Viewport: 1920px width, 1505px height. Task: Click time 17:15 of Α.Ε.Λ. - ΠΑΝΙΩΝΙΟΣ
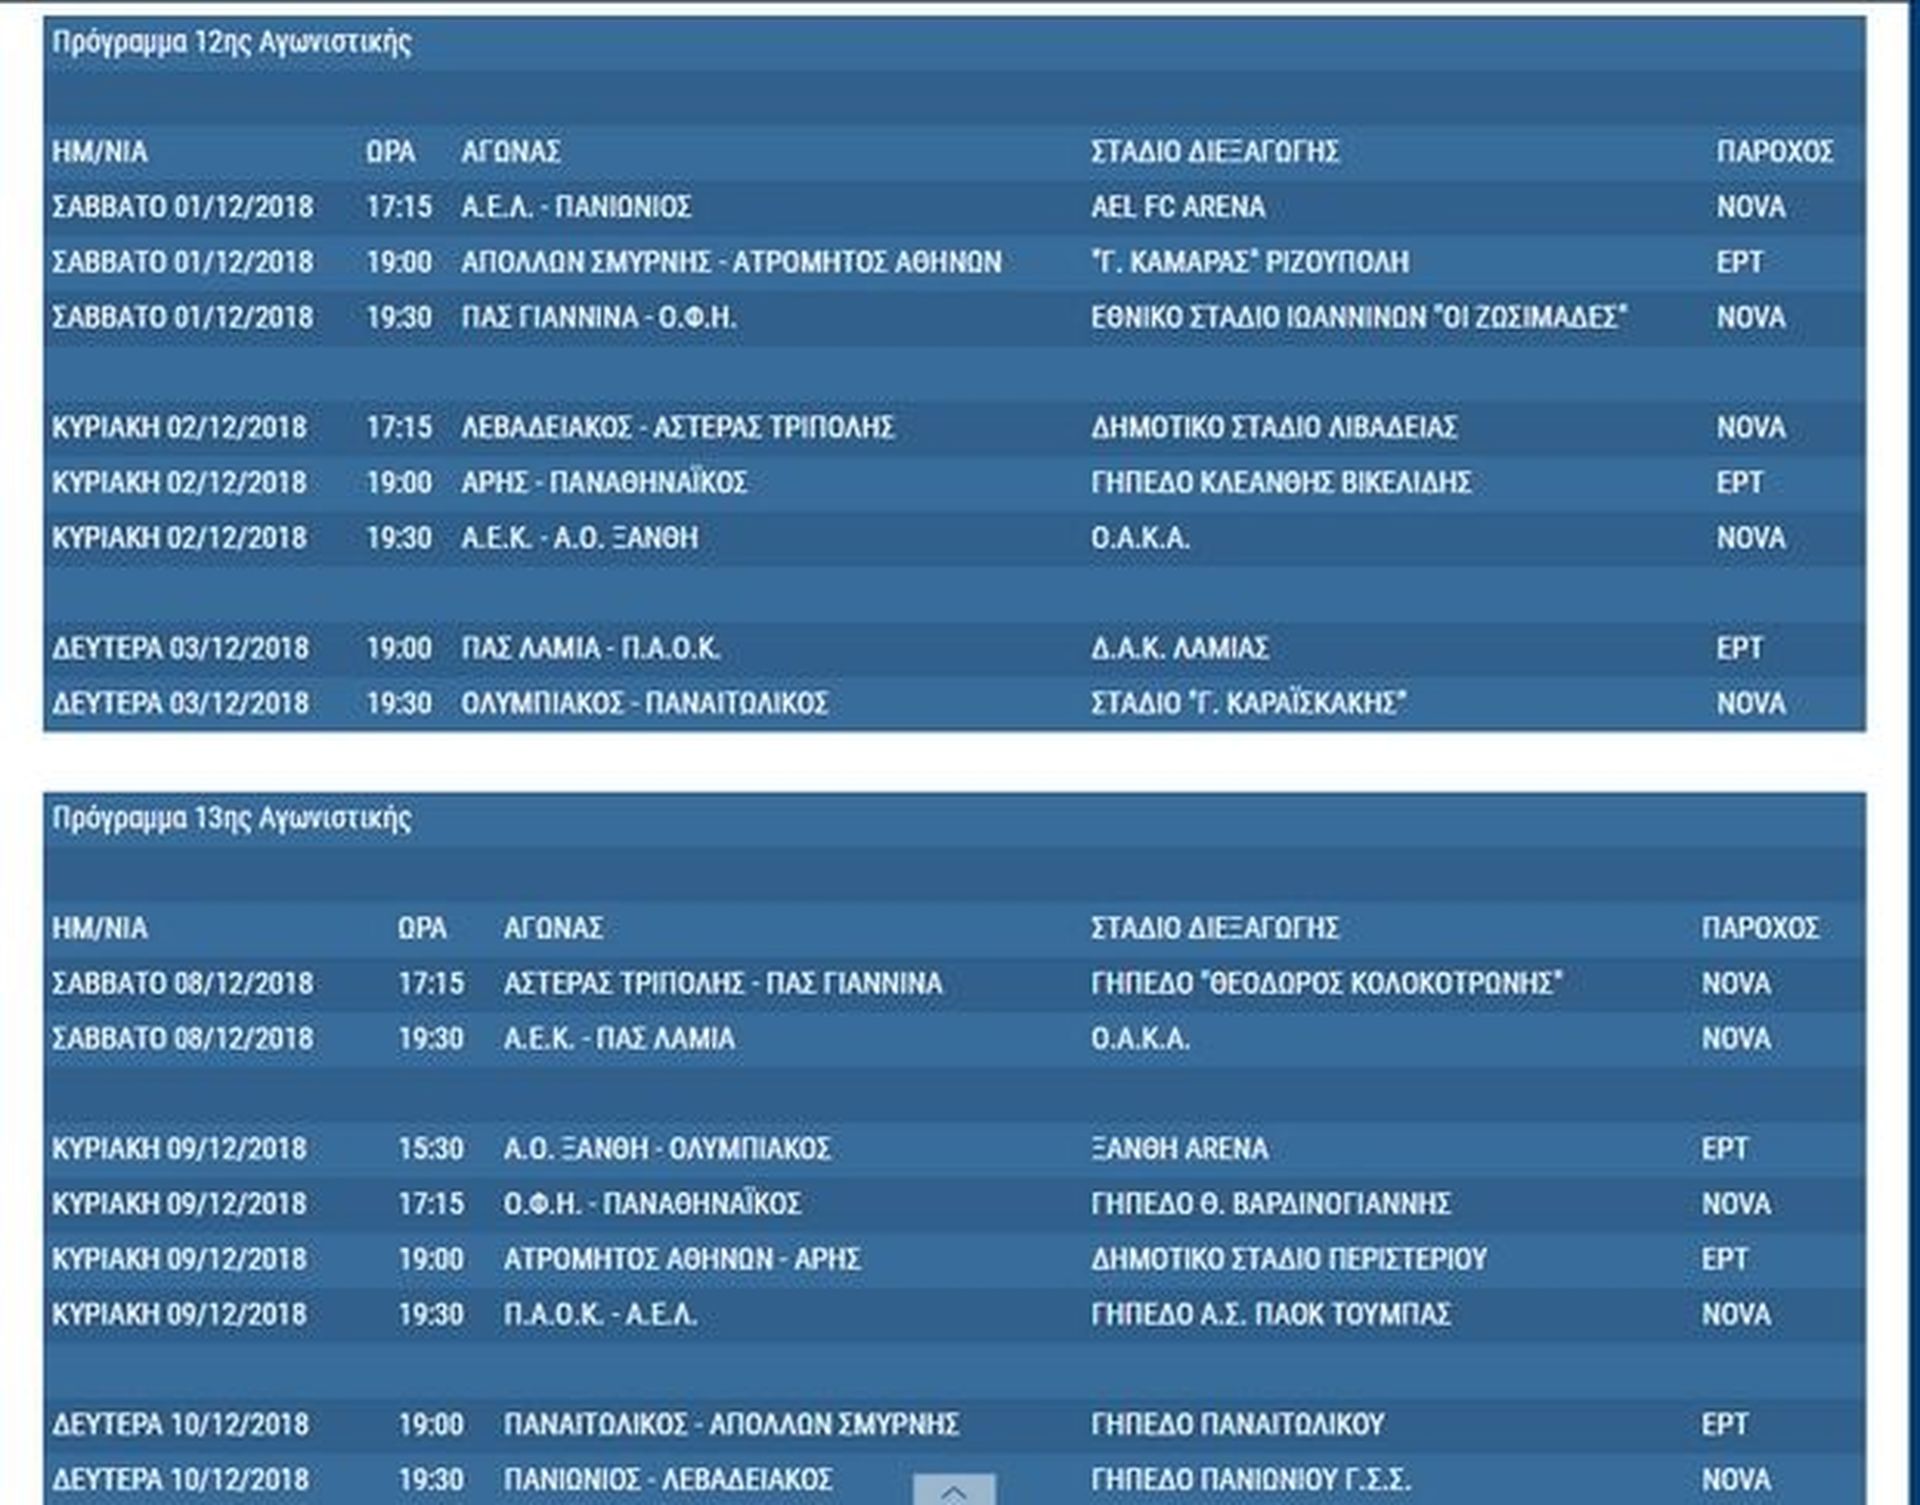click(x=399, y=207)
